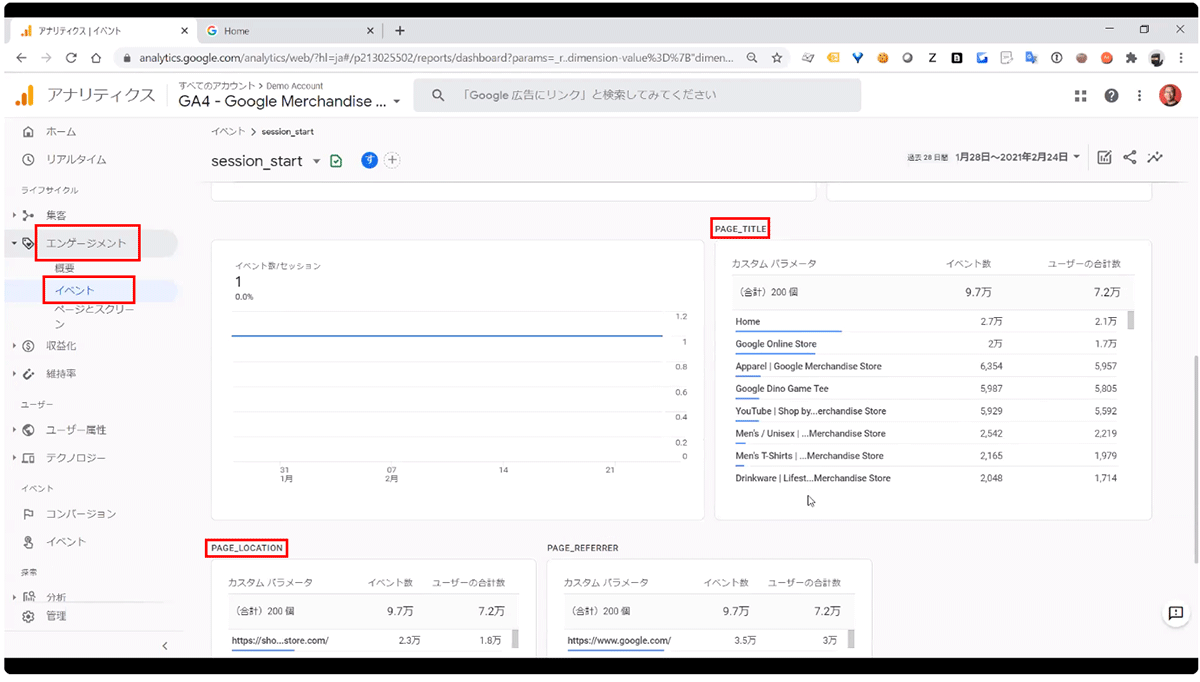Expand the 収益化 section arrow
Screen dimensions: 1200x682
[14, 346]
